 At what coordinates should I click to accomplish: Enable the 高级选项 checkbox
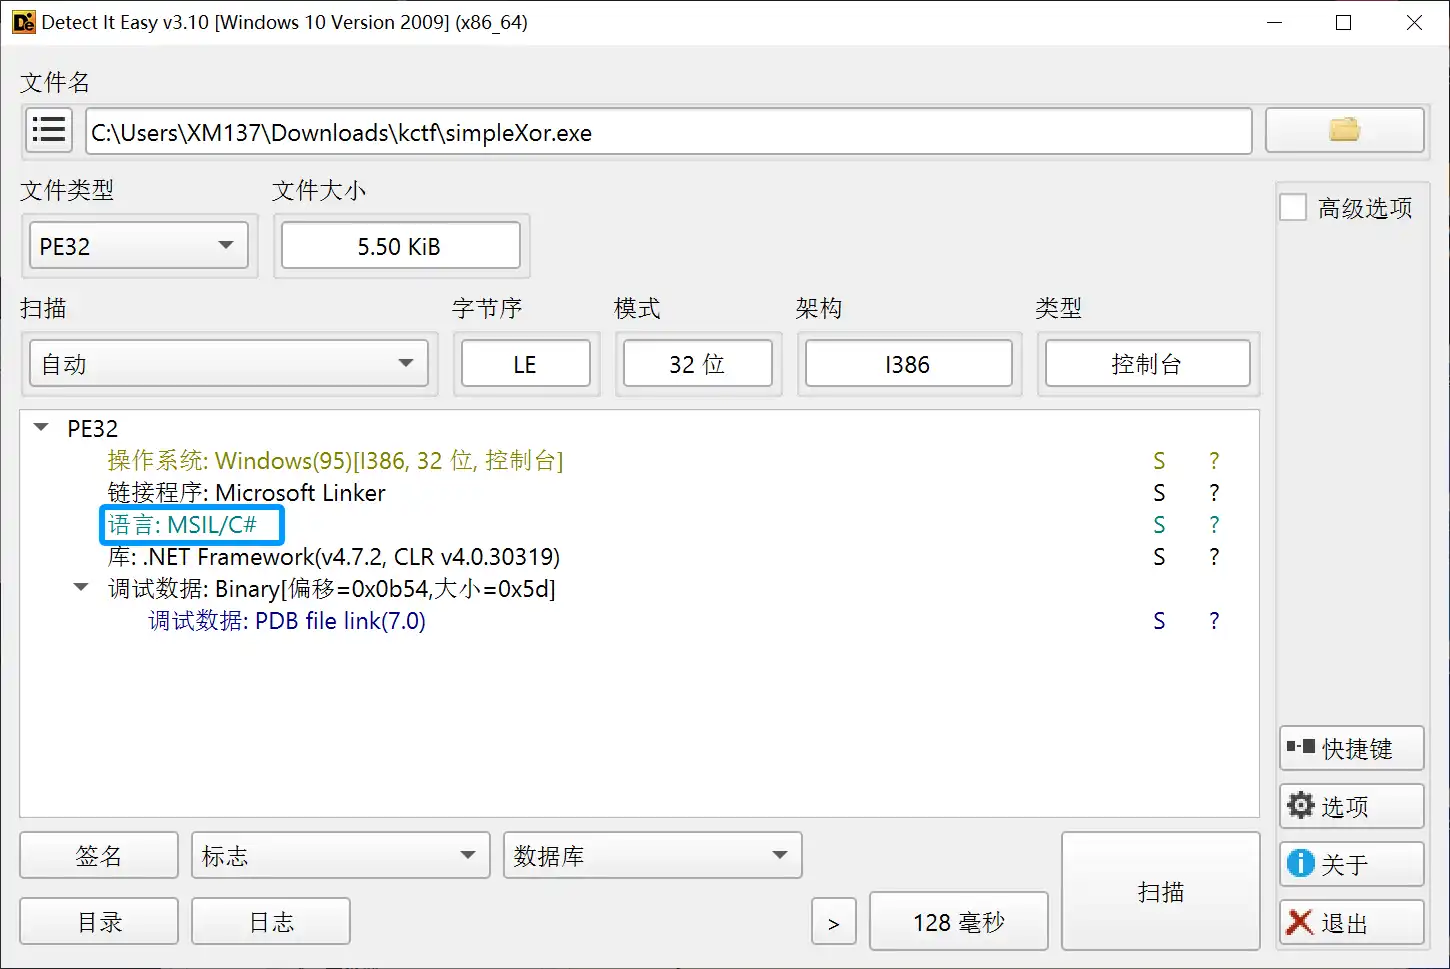click(x=1293, y=208)
